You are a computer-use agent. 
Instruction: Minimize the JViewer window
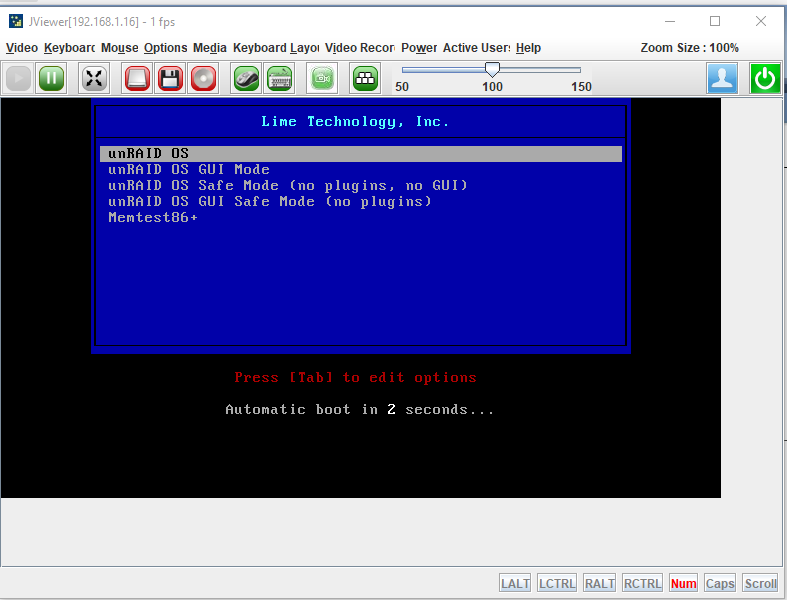click(670, 21)
